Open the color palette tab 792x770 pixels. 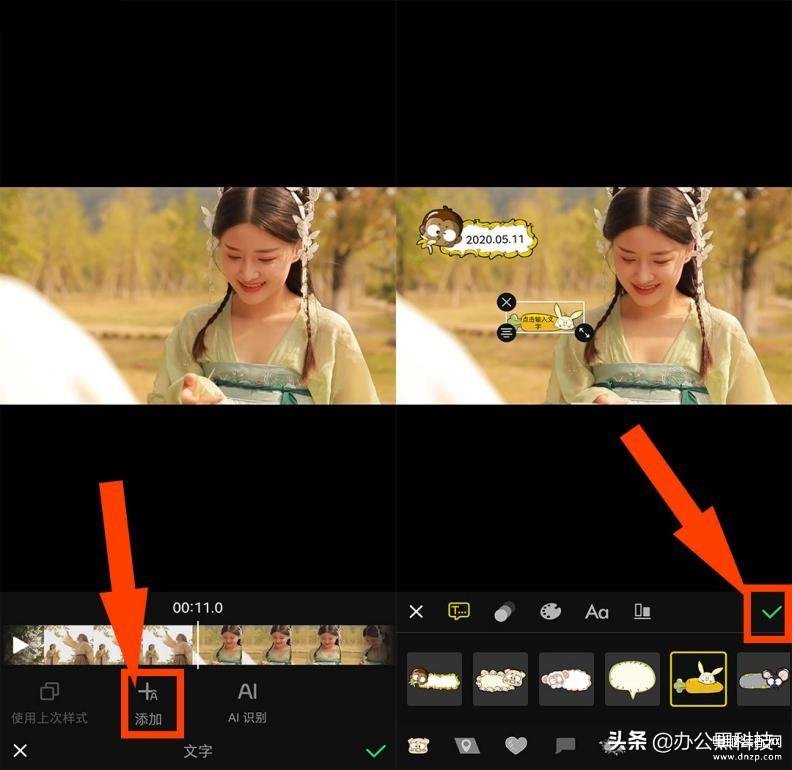click(550, 611)
